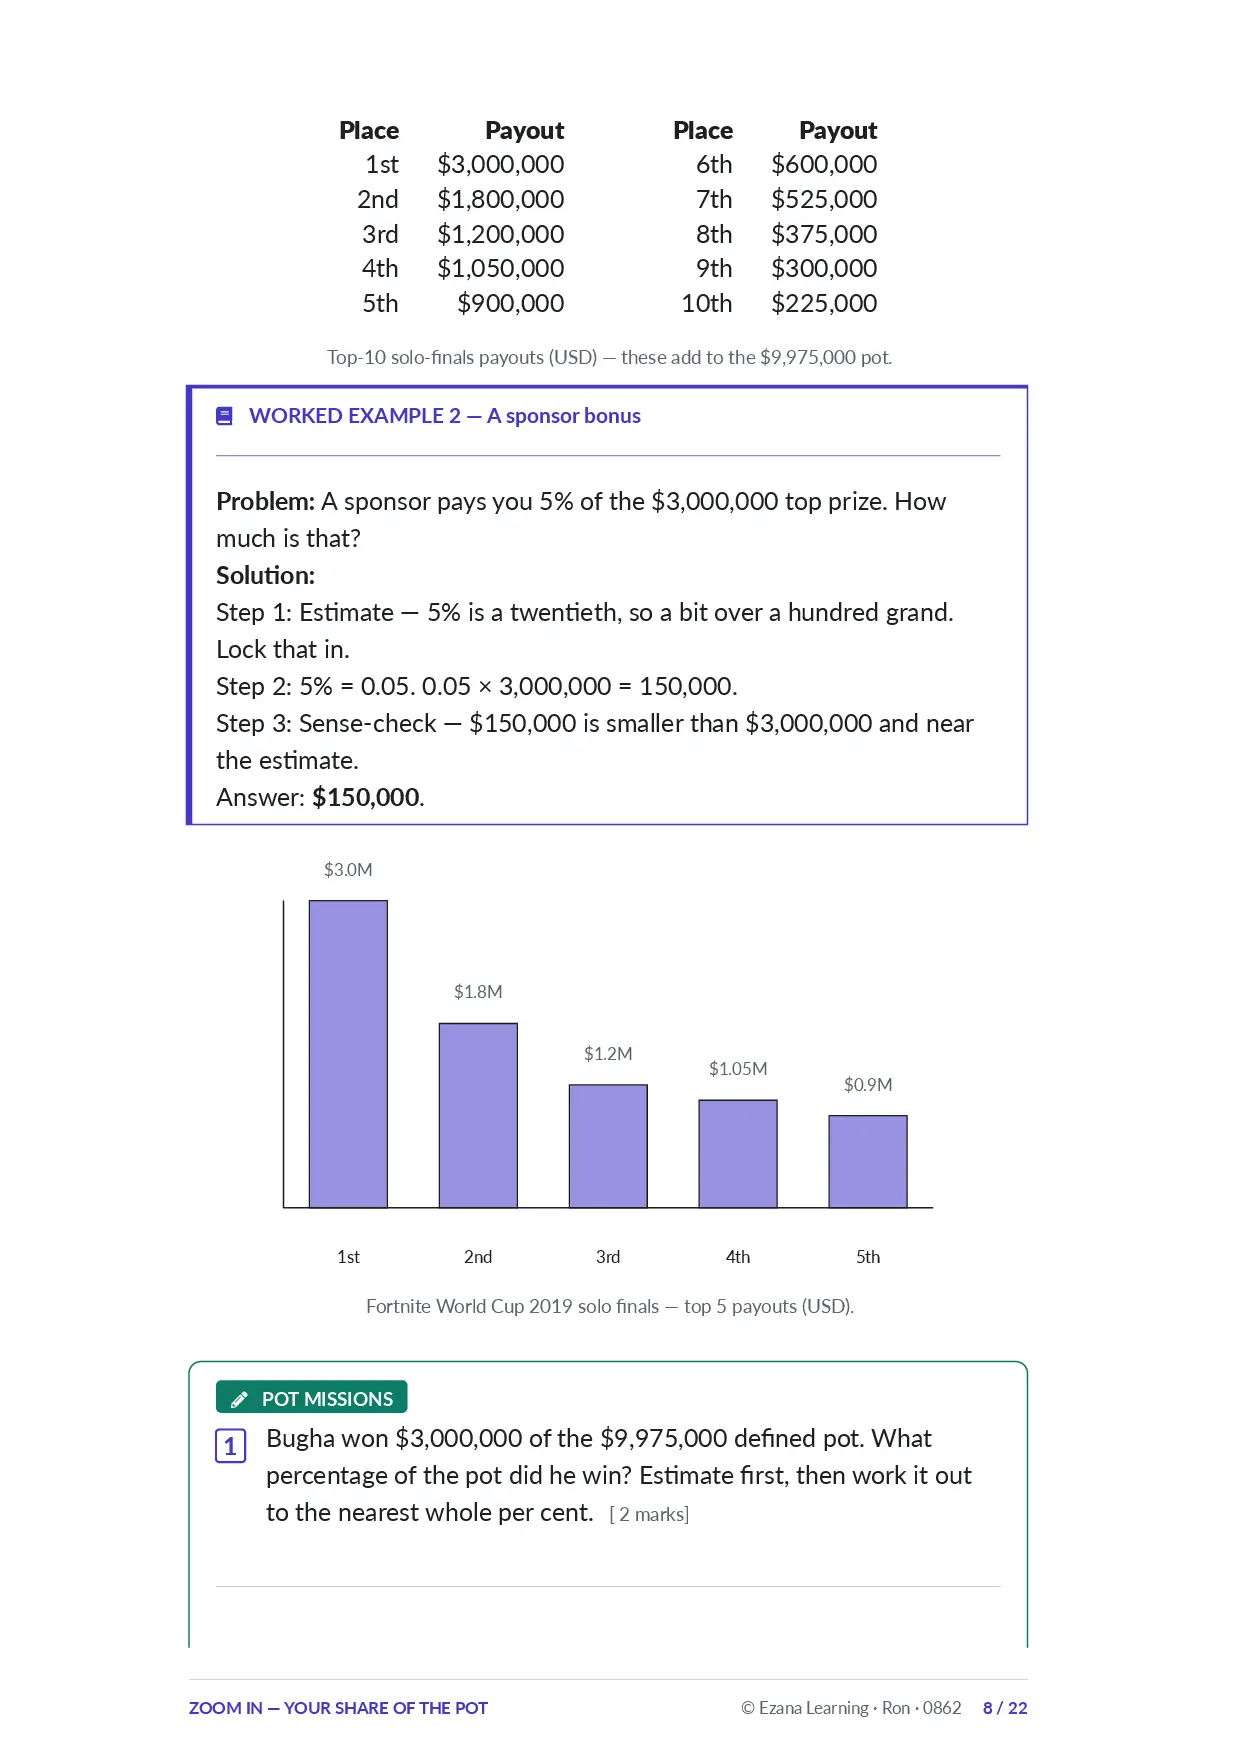The image size is (1240, 1754).
Task: Click the right Place column header
Action: 703,131
